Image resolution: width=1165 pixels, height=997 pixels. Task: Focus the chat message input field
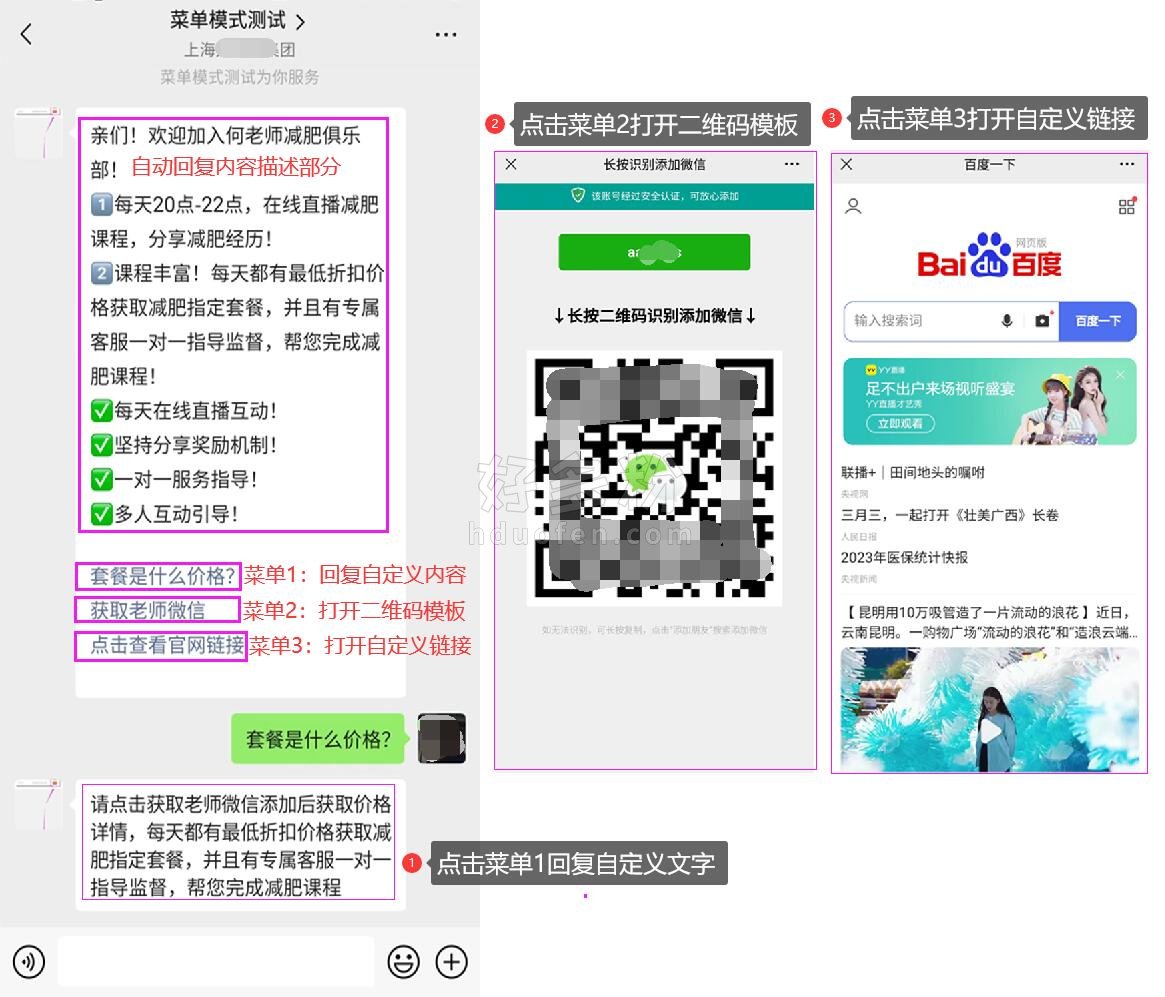coord(215,961)
